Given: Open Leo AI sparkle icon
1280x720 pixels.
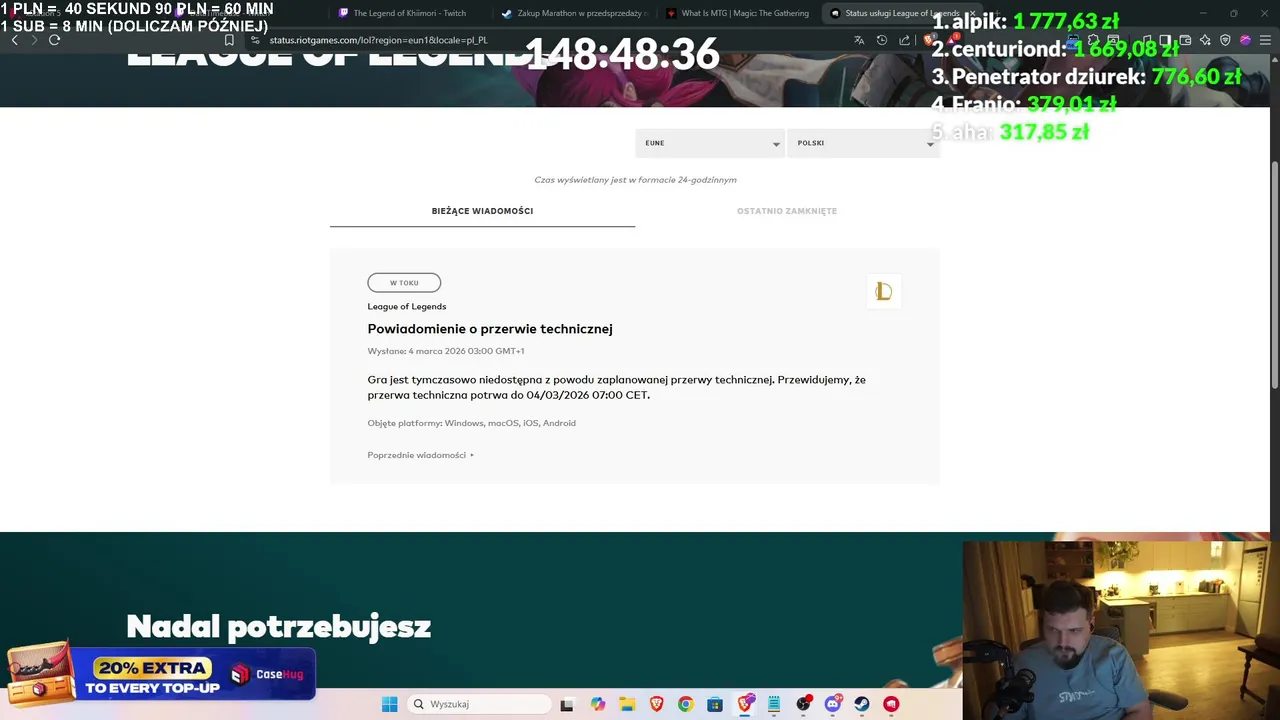Looking at the screenshot, I should tap(1205, 40).
